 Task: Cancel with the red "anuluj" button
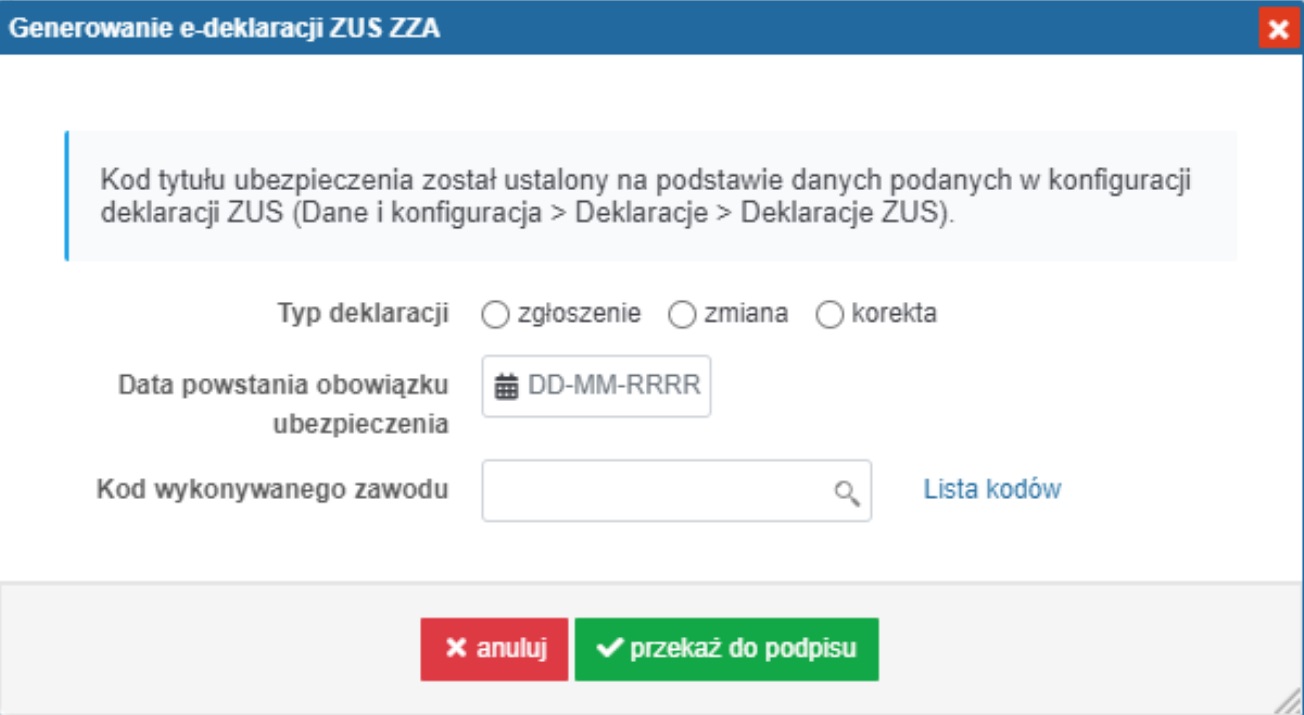click(x=494, y=649)
